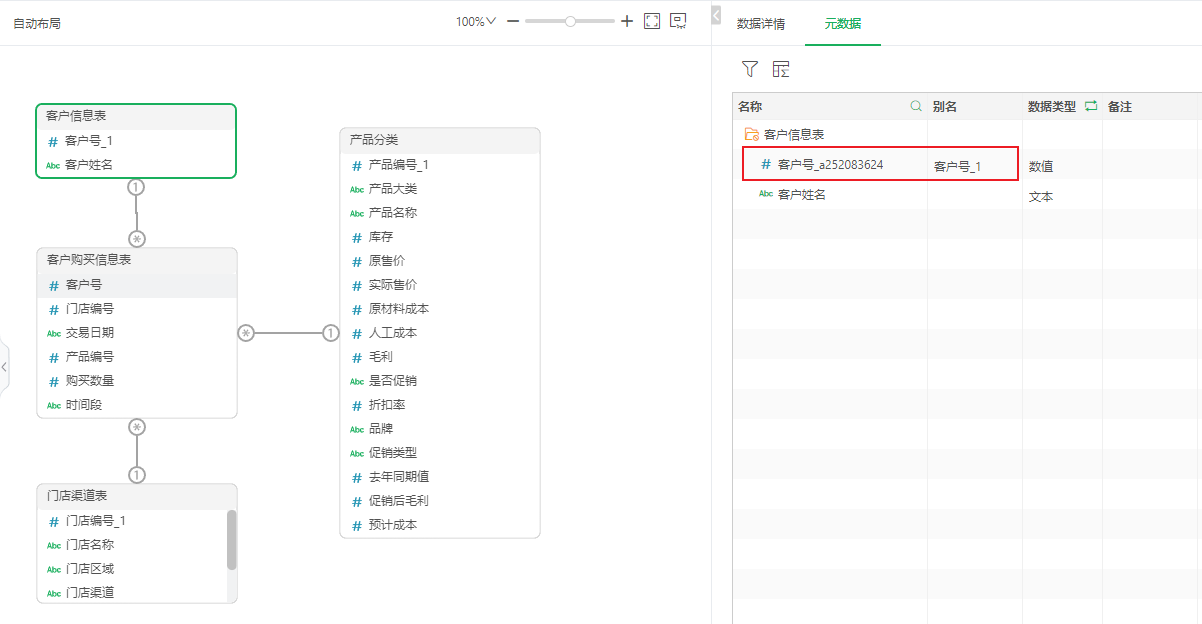
Task: Select the 产品分类 table header
Action: click(x=440, y=140)
